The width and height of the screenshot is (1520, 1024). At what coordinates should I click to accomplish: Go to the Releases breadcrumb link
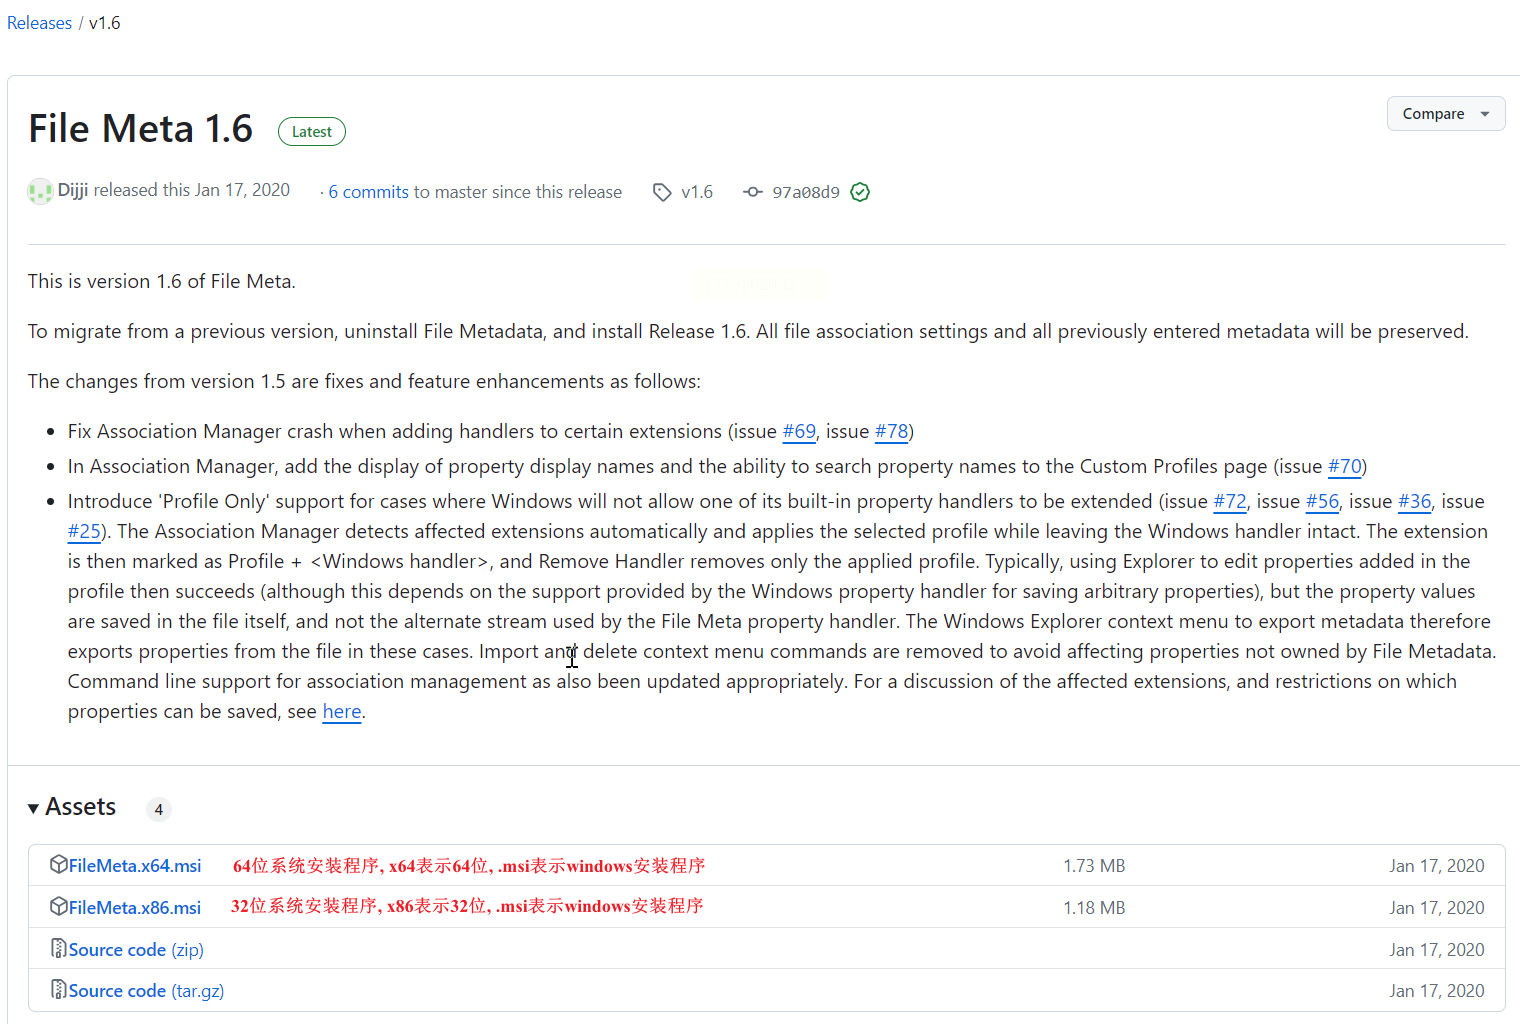tap(40, 23)
